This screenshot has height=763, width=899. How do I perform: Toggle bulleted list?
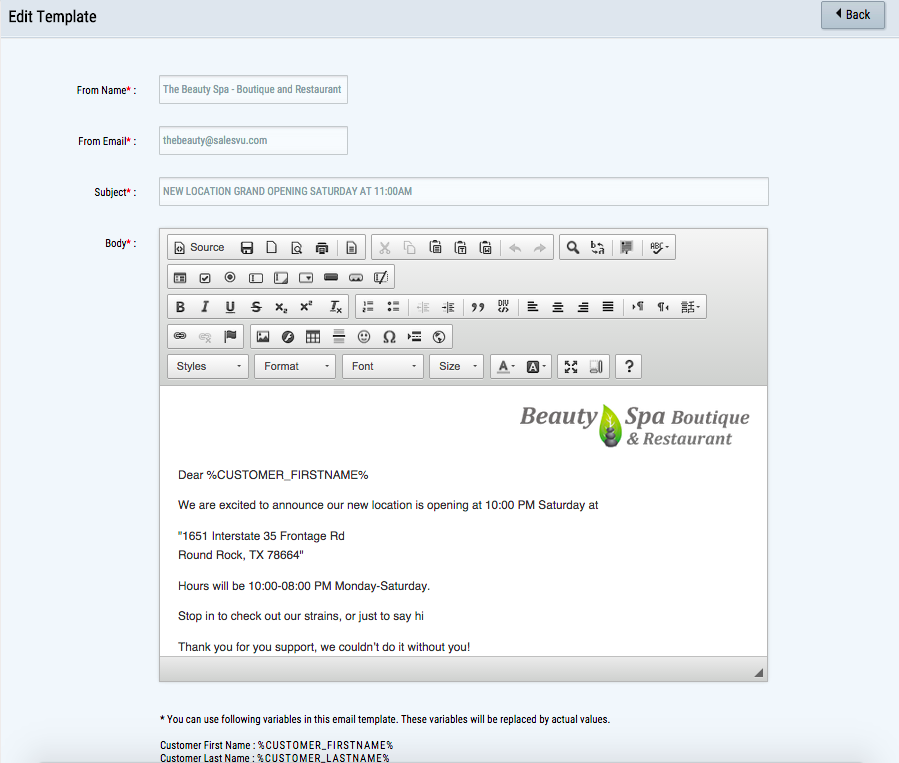[x=393, y=307]
